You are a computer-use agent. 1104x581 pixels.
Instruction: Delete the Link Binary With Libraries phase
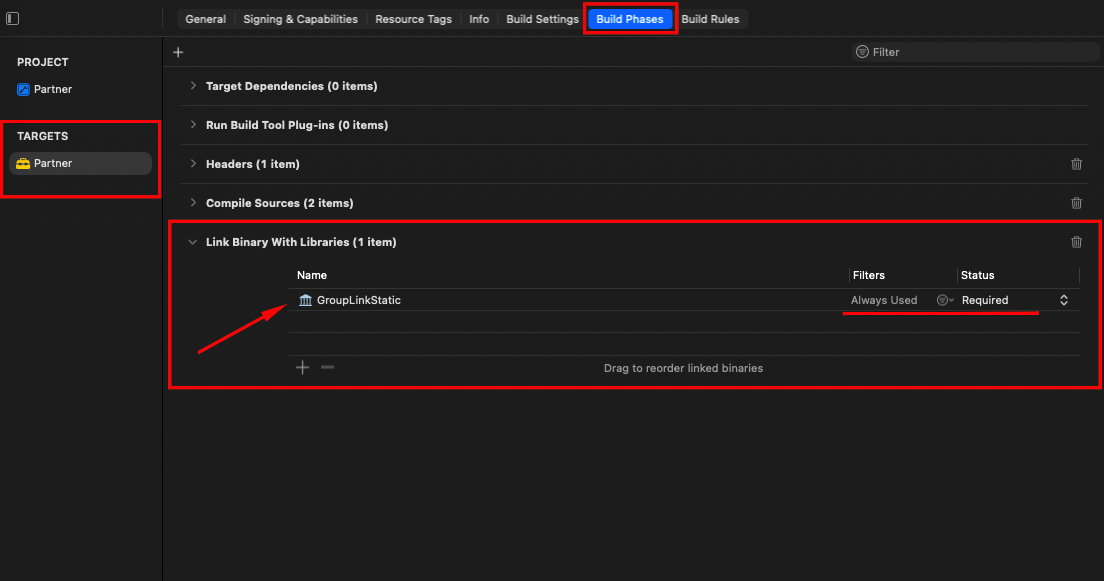point(1077,242)
